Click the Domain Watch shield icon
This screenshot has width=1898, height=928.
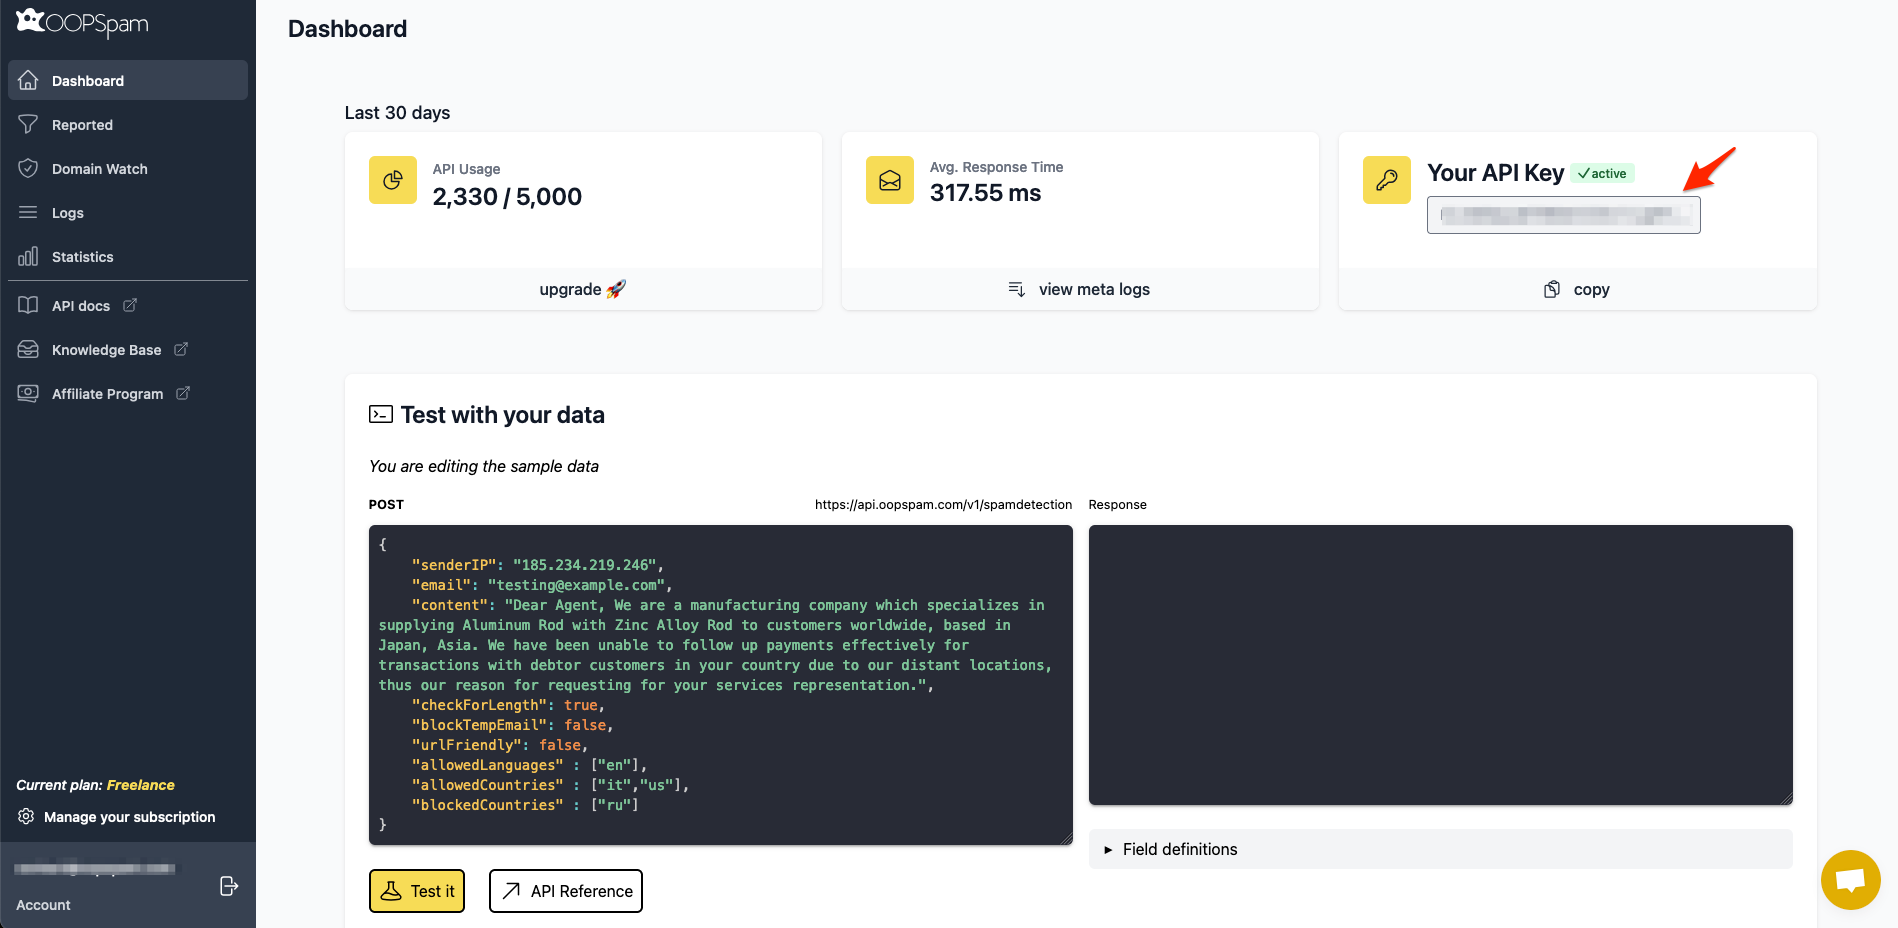(28, 168)
